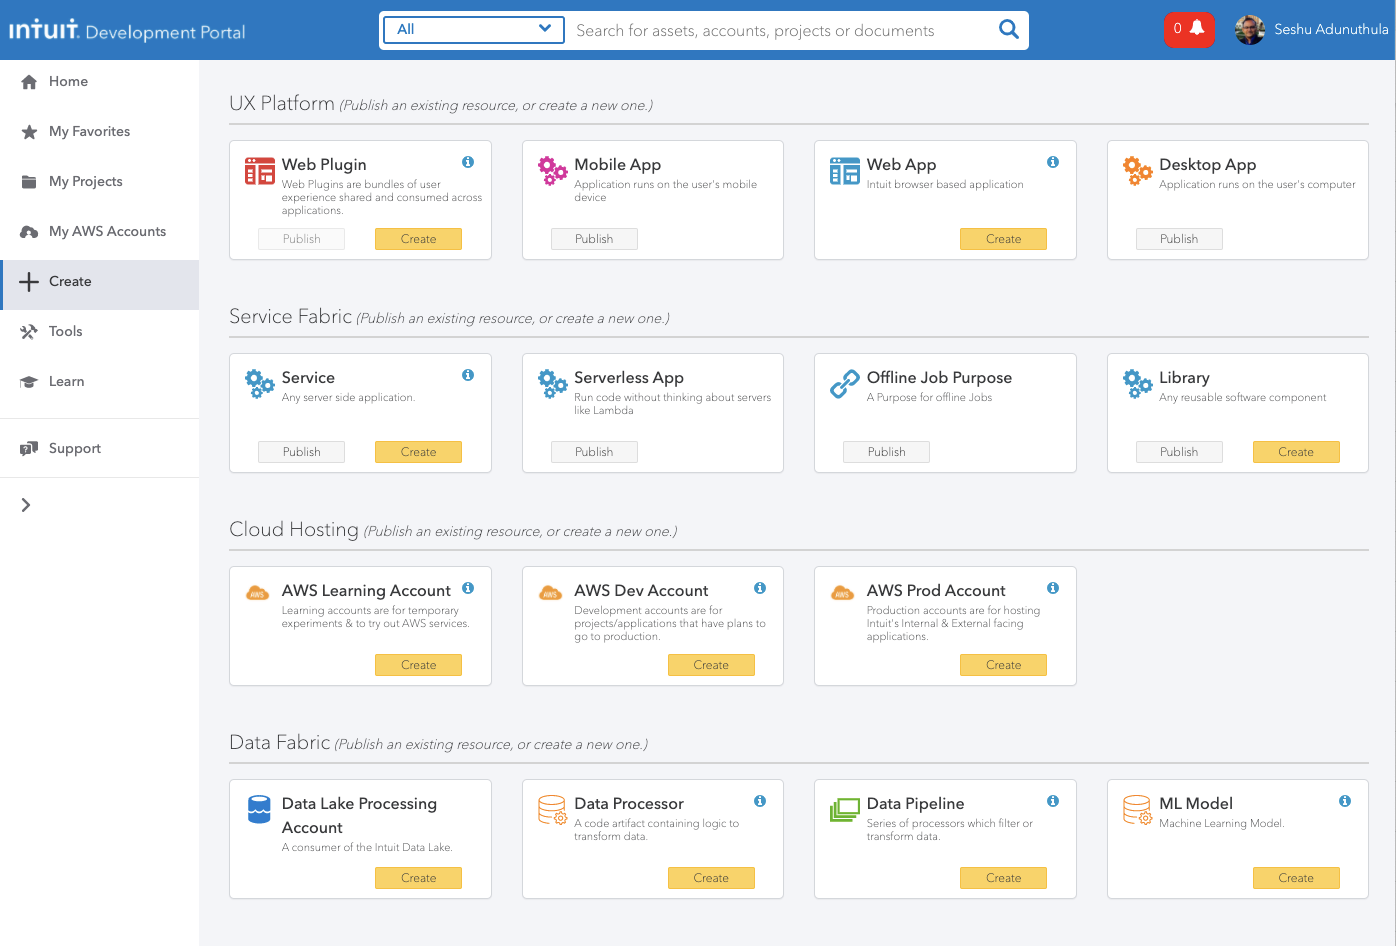Click Create button on Service card
1396x946 pixels.
418,452
